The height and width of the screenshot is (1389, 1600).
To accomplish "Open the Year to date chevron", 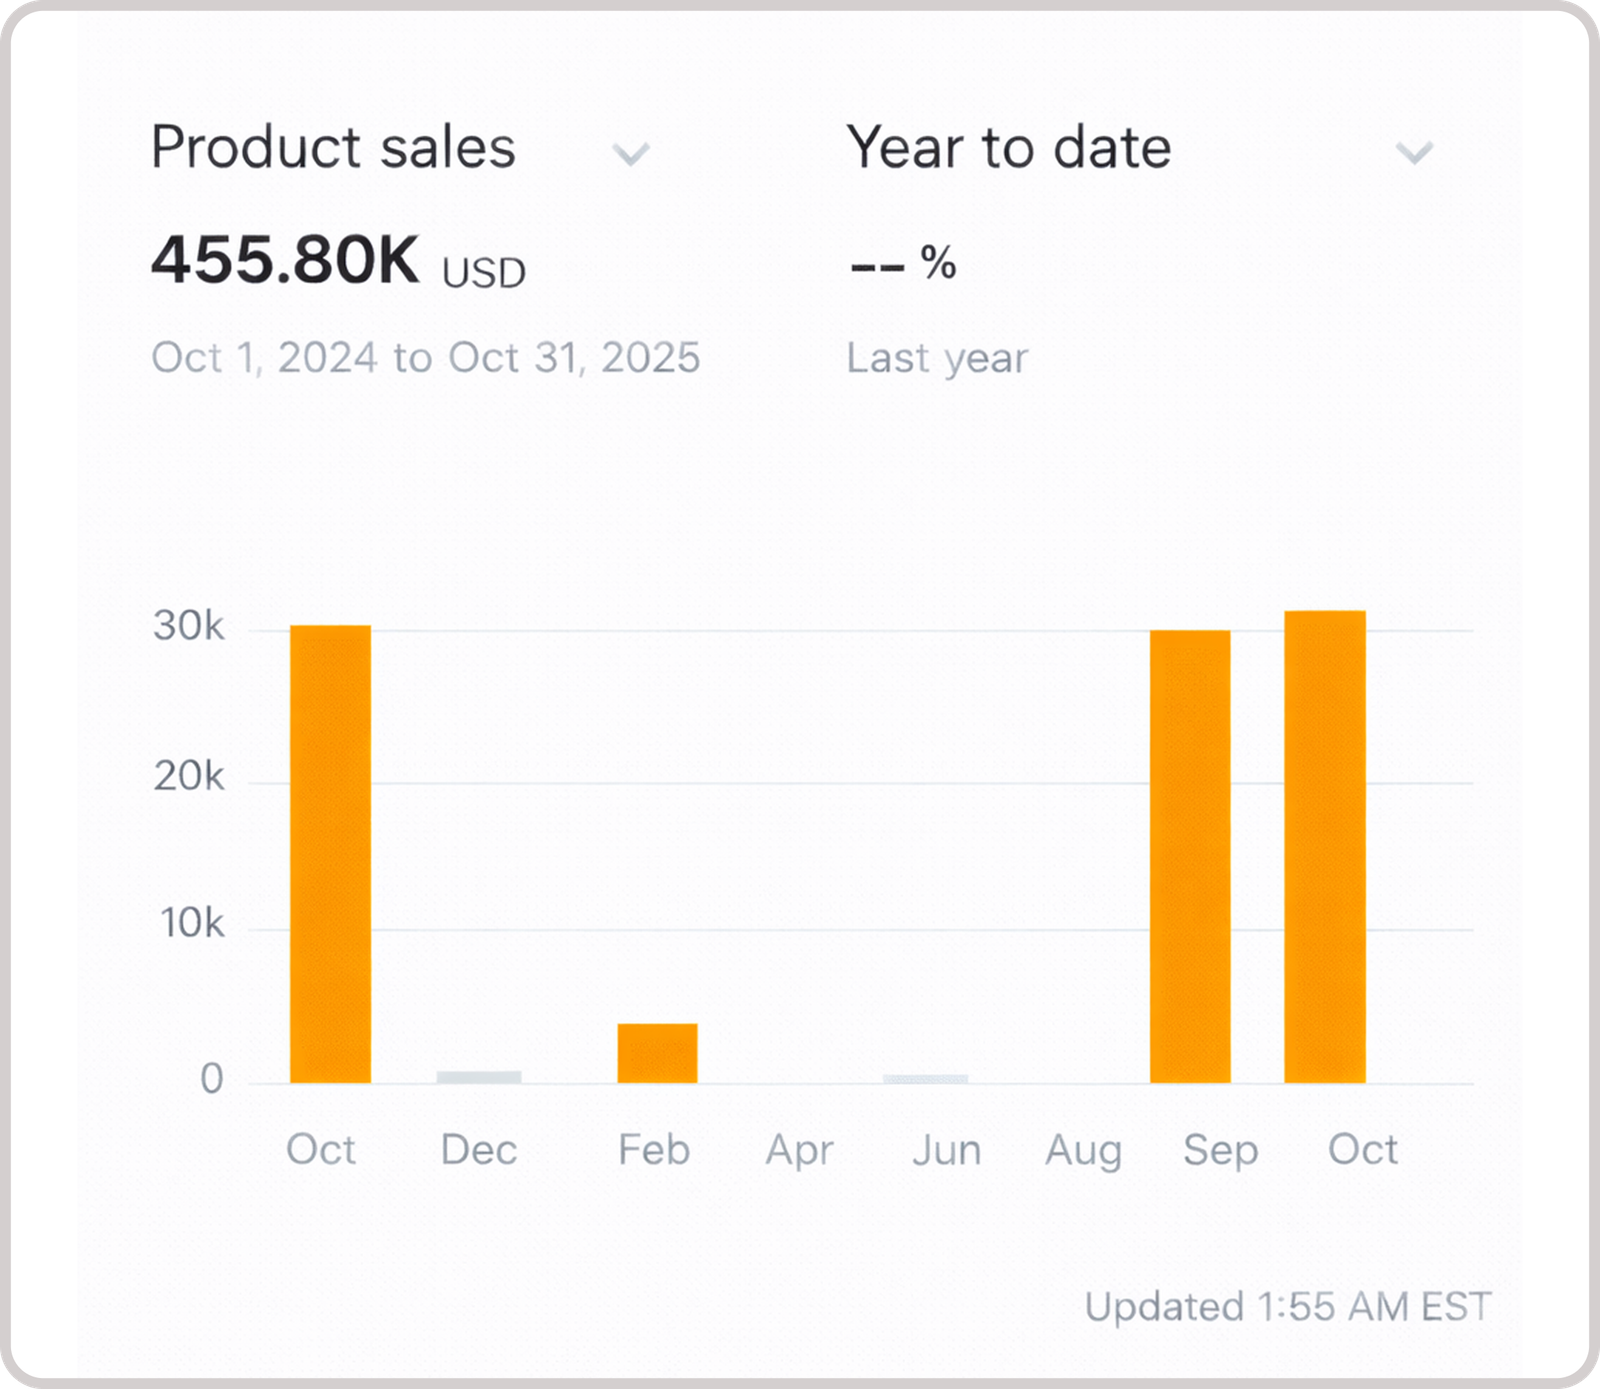I will [1414, 153].
